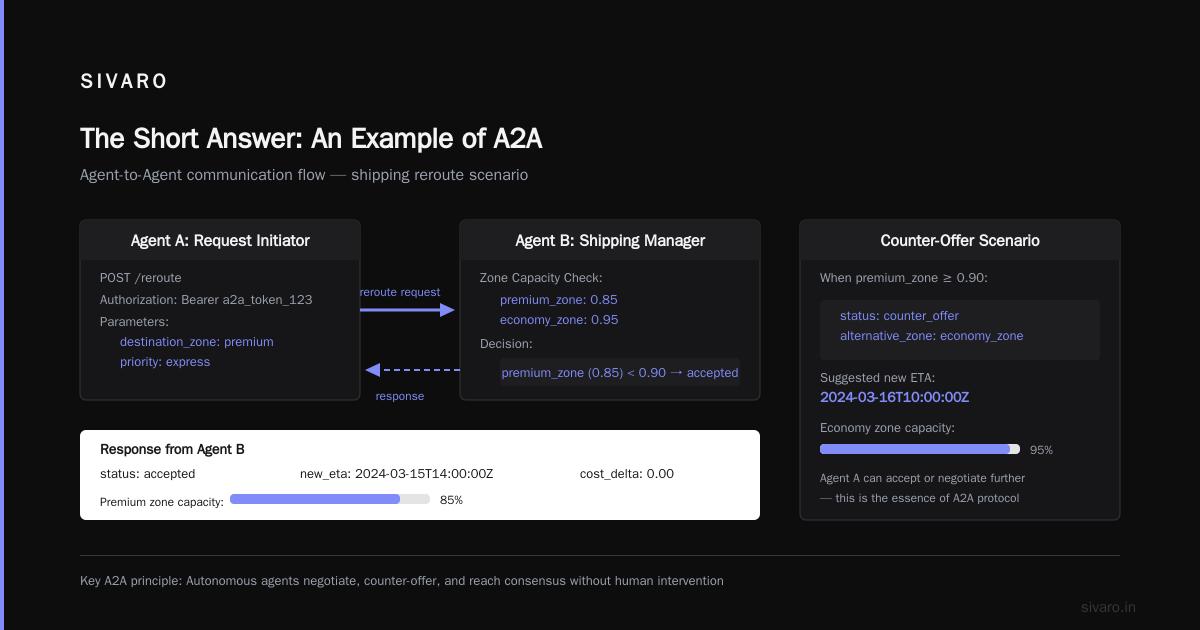Click the SIVARO logo text
The width and height of the screenshot is (1200, 630).
[x=124, y=82]
